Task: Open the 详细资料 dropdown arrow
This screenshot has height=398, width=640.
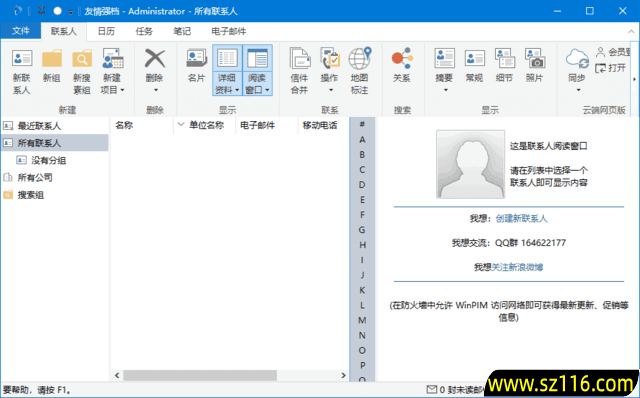Action: tap(237, 90)
